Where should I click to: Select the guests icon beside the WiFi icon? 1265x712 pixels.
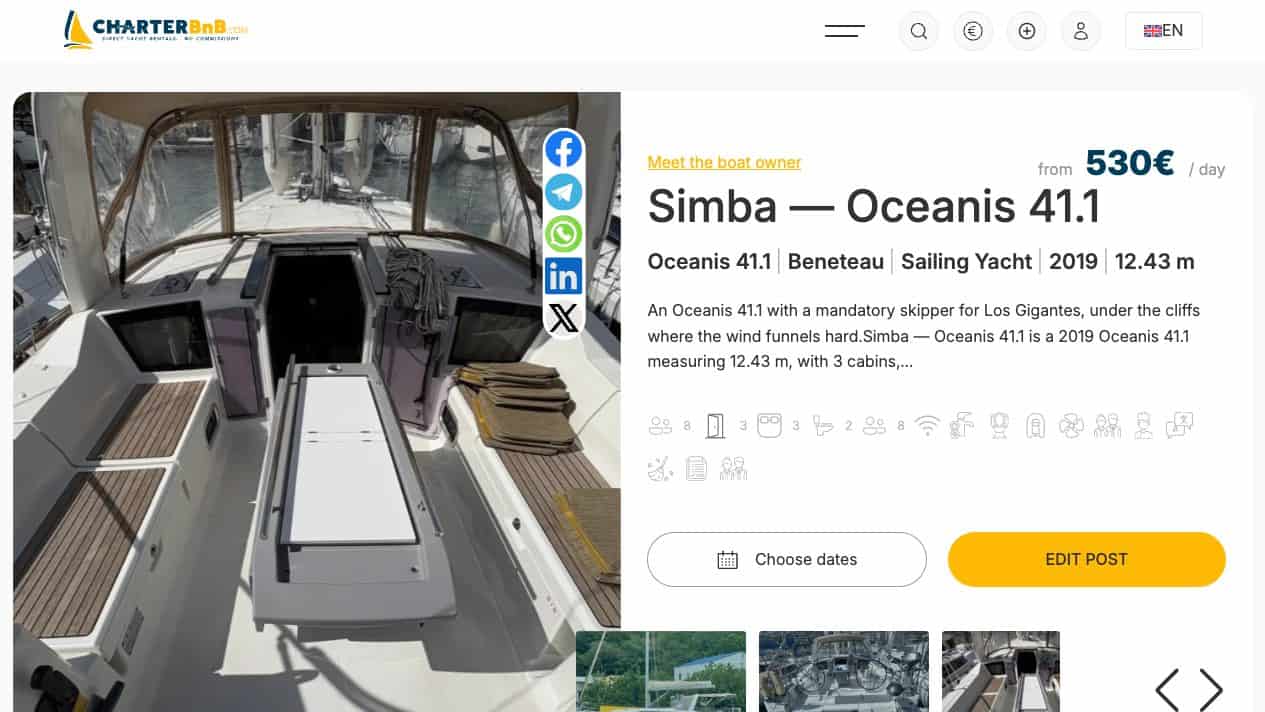tap(875, 426)
